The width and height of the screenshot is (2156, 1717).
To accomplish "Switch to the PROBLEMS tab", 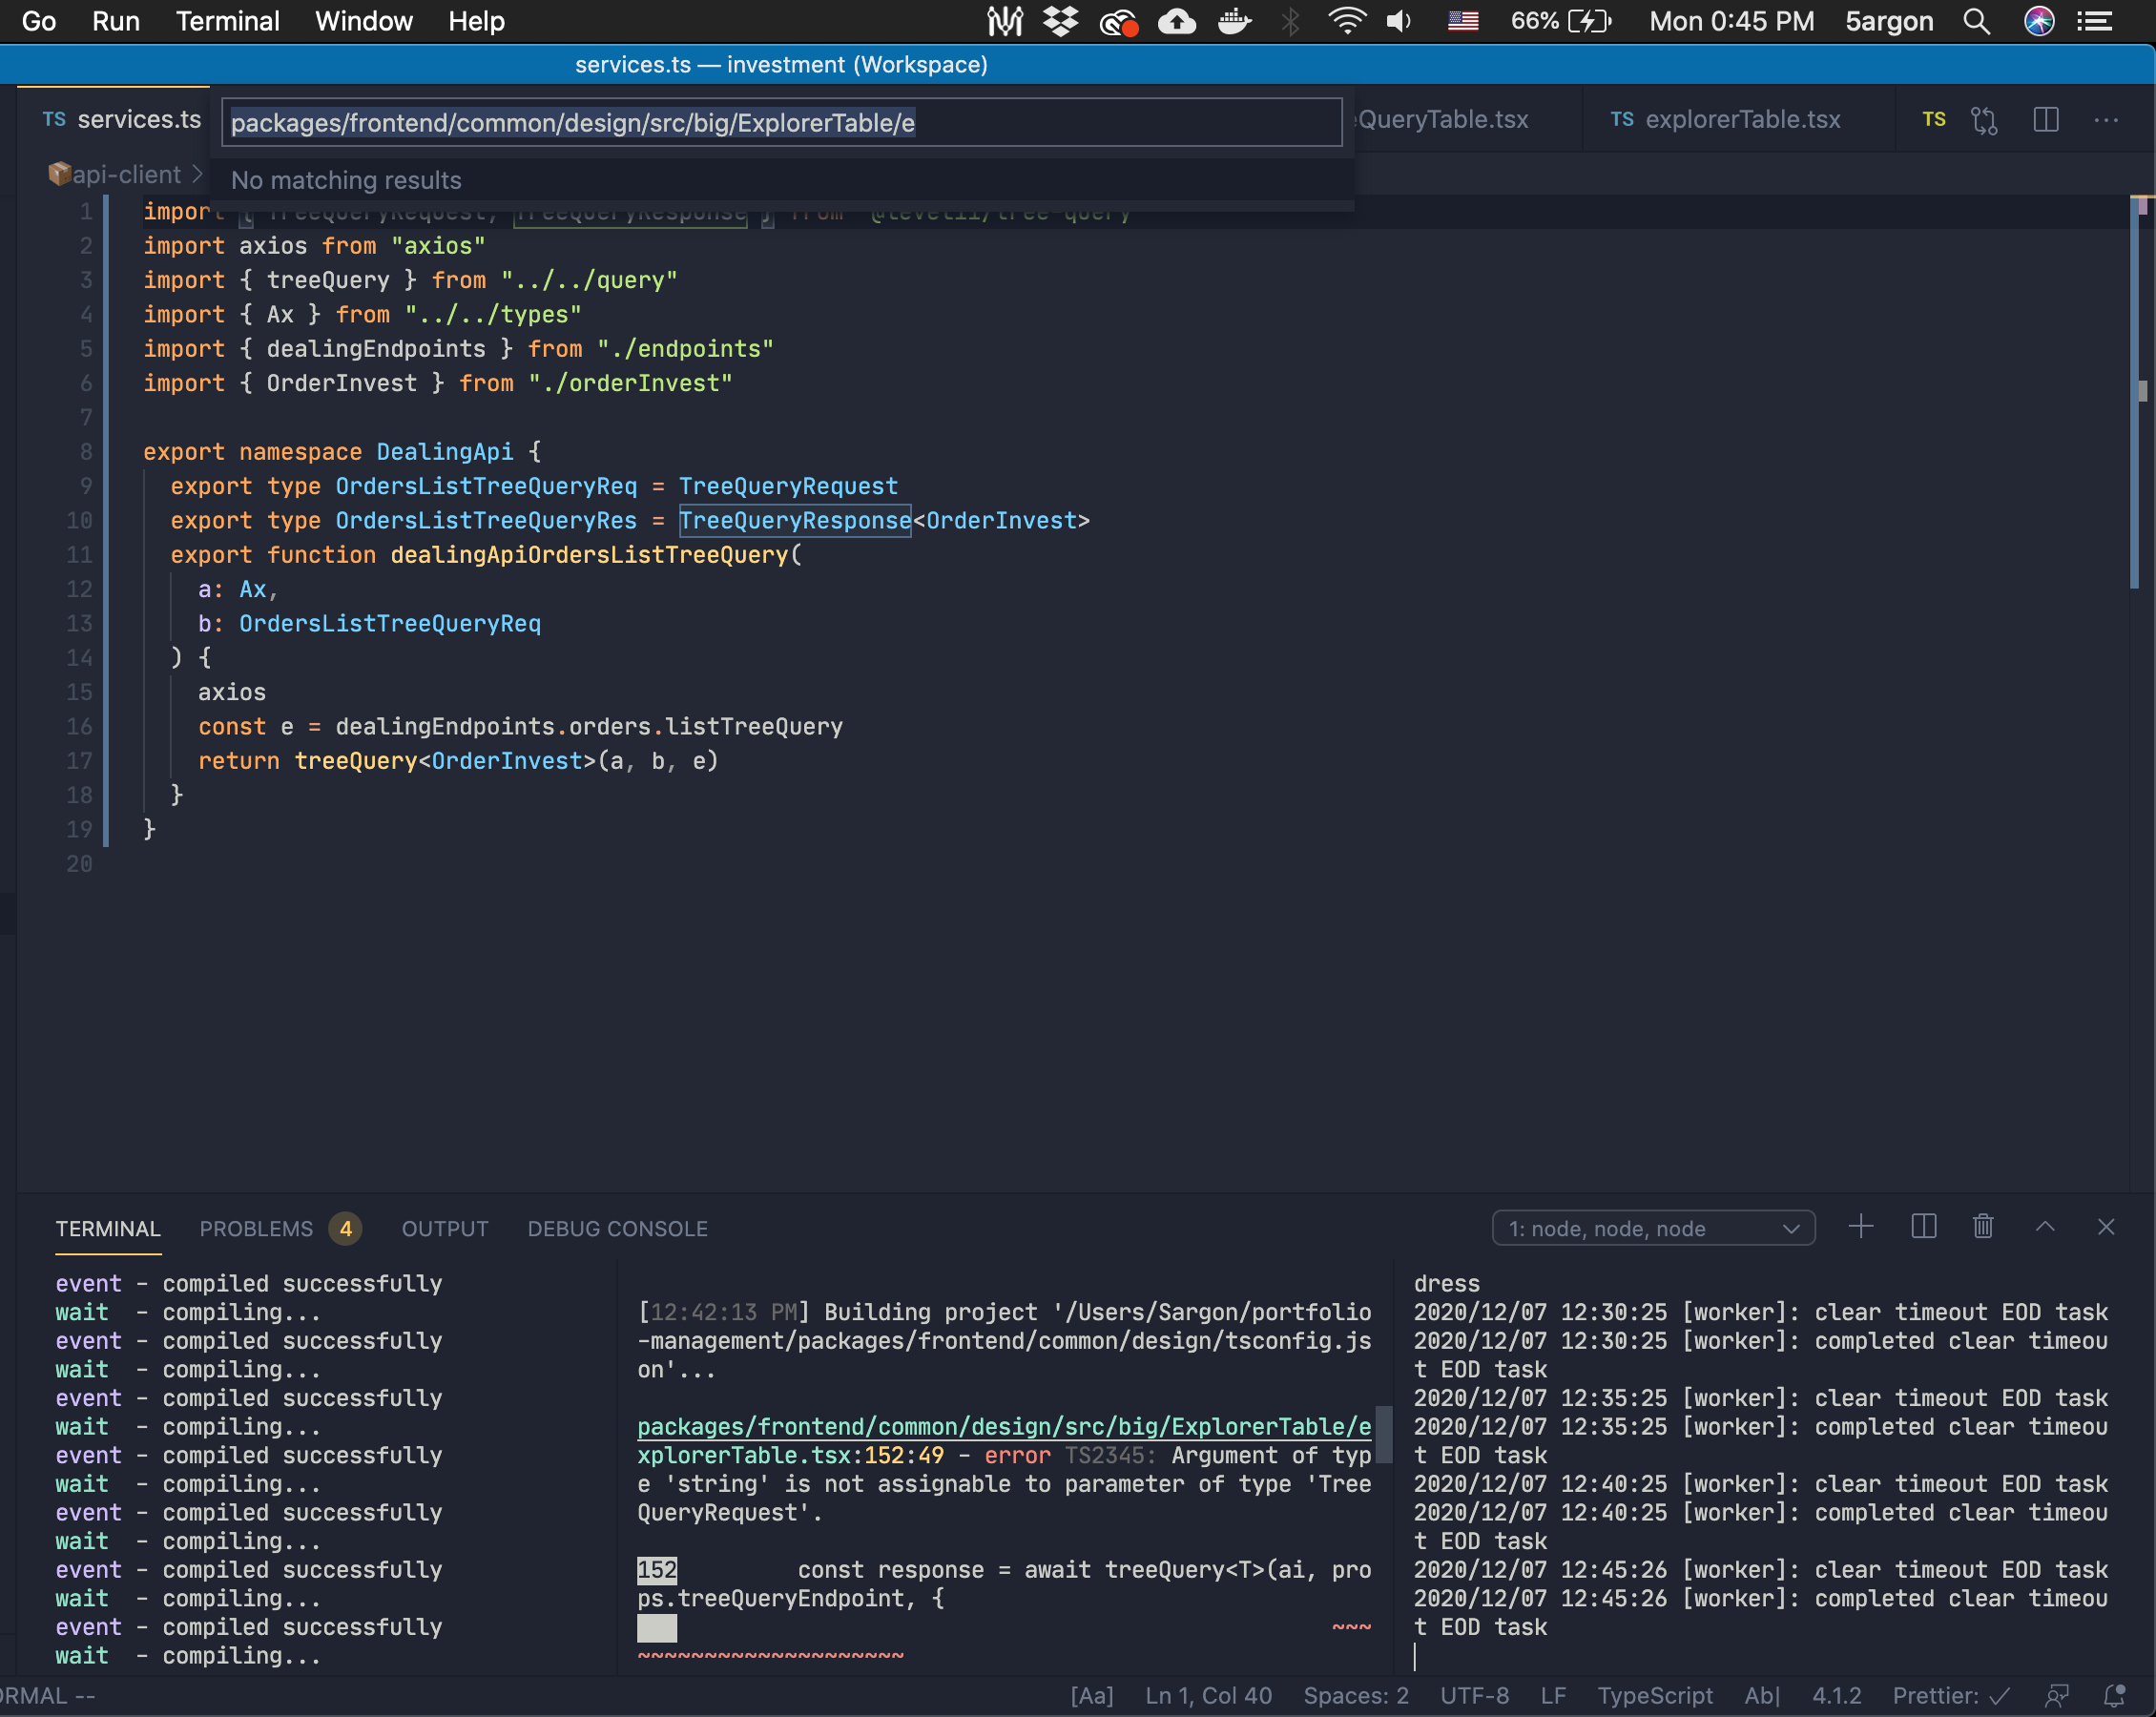I will tap(256, 1228).
